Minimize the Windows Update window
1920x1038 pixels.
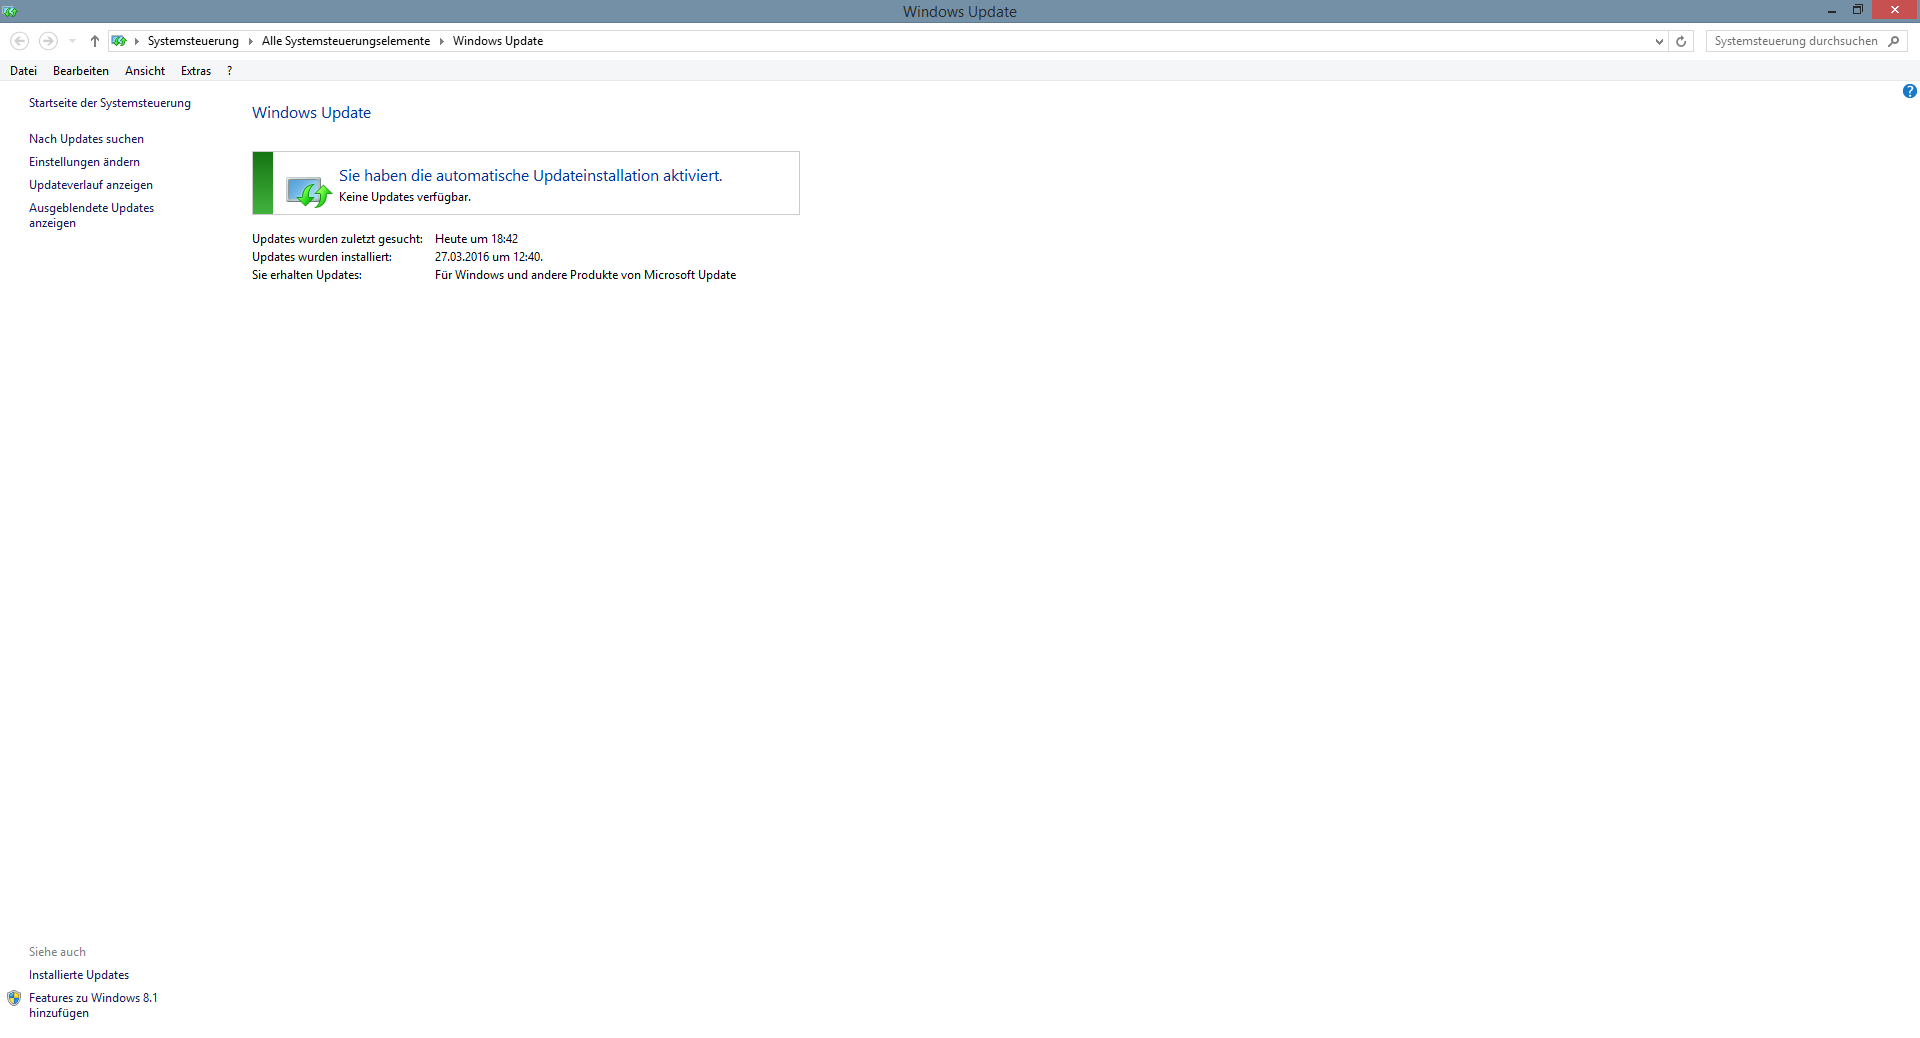(1832, 11)
